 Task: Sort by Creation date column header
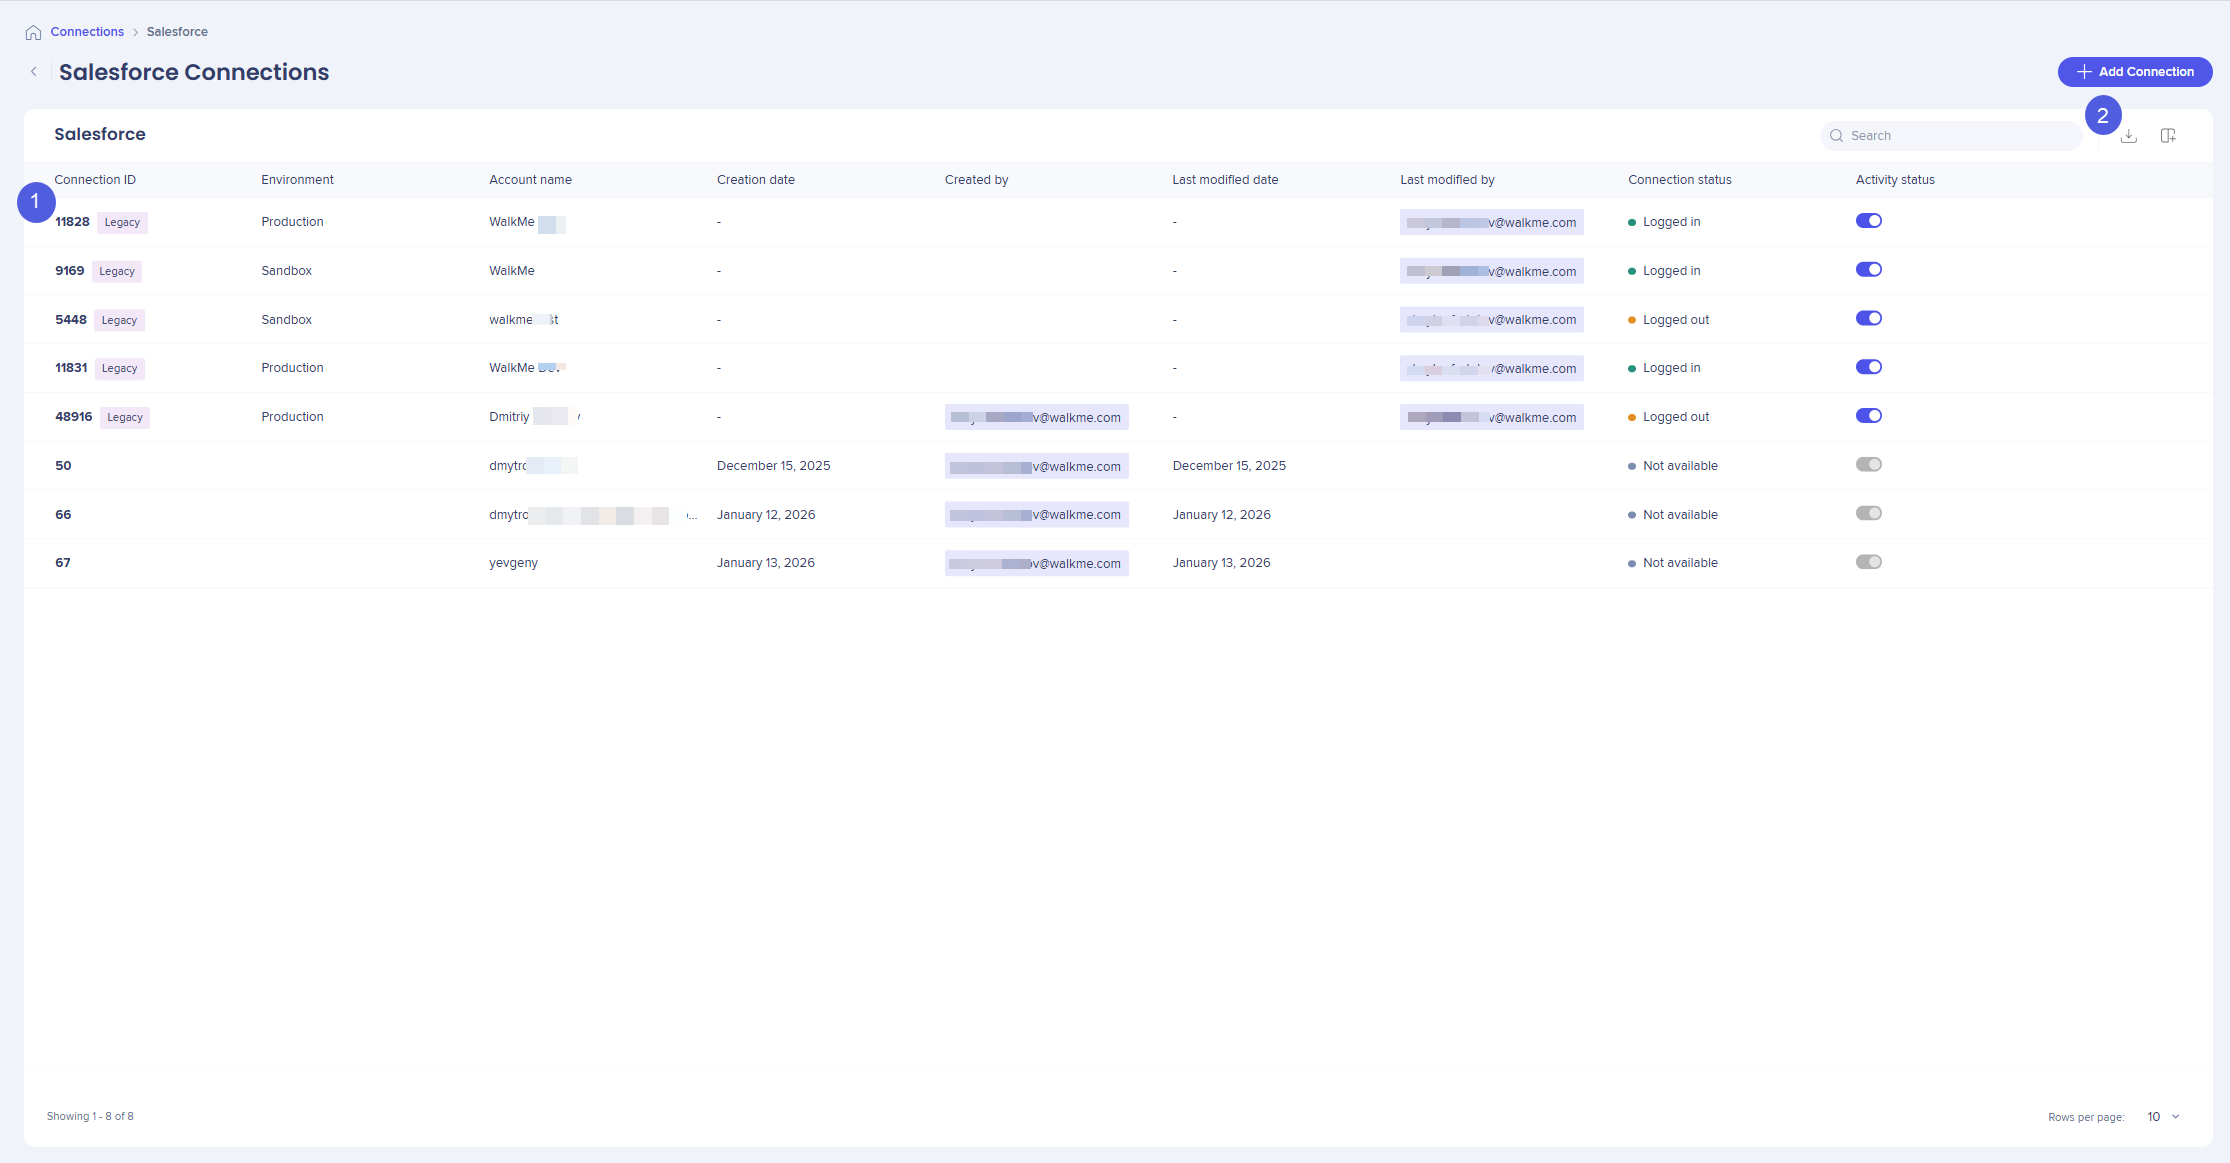click(x=755, y=180)
